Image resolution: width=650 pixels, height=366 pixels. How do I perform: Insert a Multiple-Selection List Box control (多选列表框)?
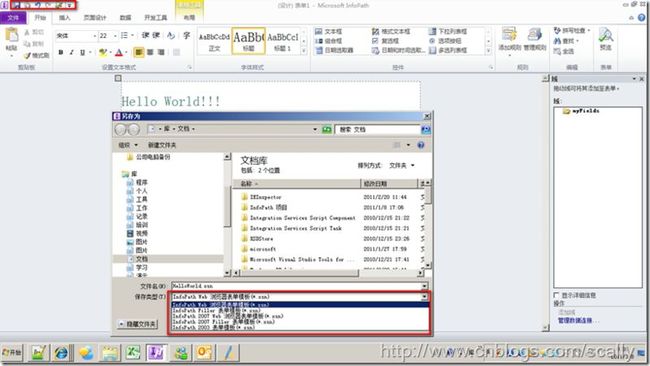click(448, 51)
